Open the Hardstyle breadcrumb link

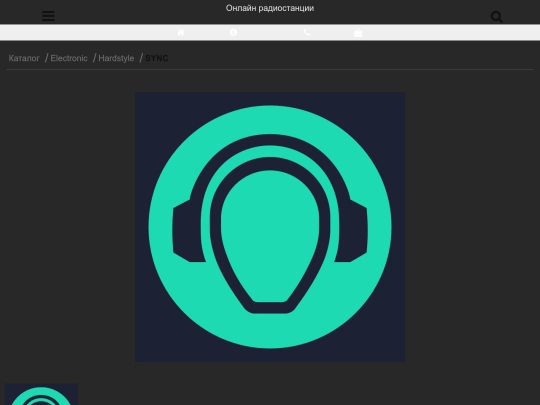[116, 58]
